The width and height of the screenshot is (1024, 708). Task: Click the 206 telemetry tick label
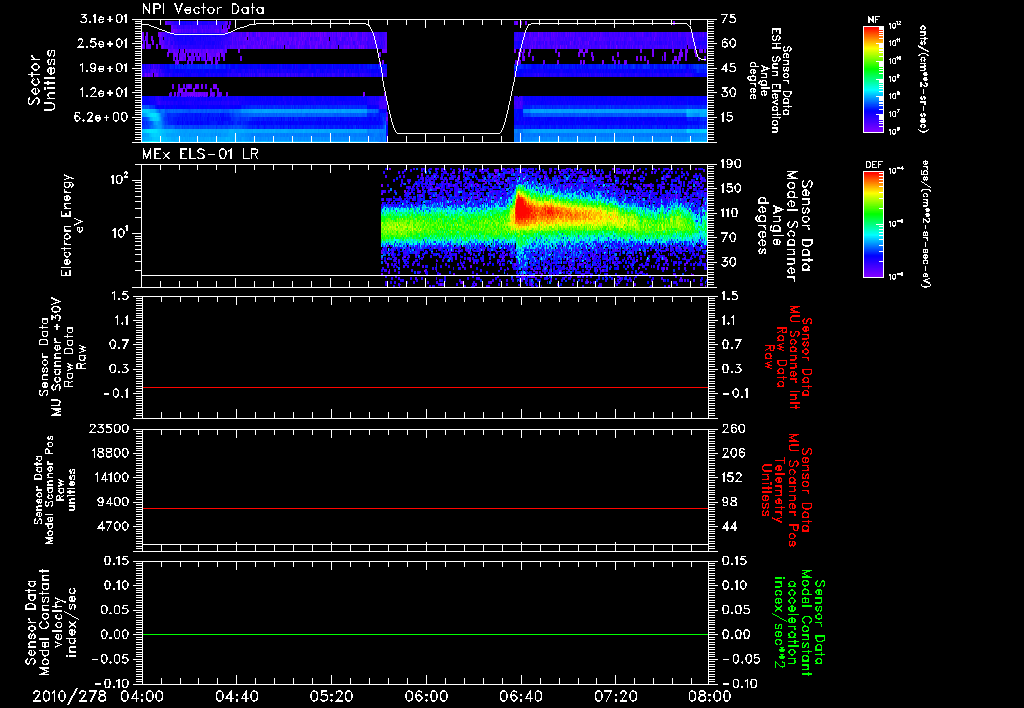[x=731, y=453]
